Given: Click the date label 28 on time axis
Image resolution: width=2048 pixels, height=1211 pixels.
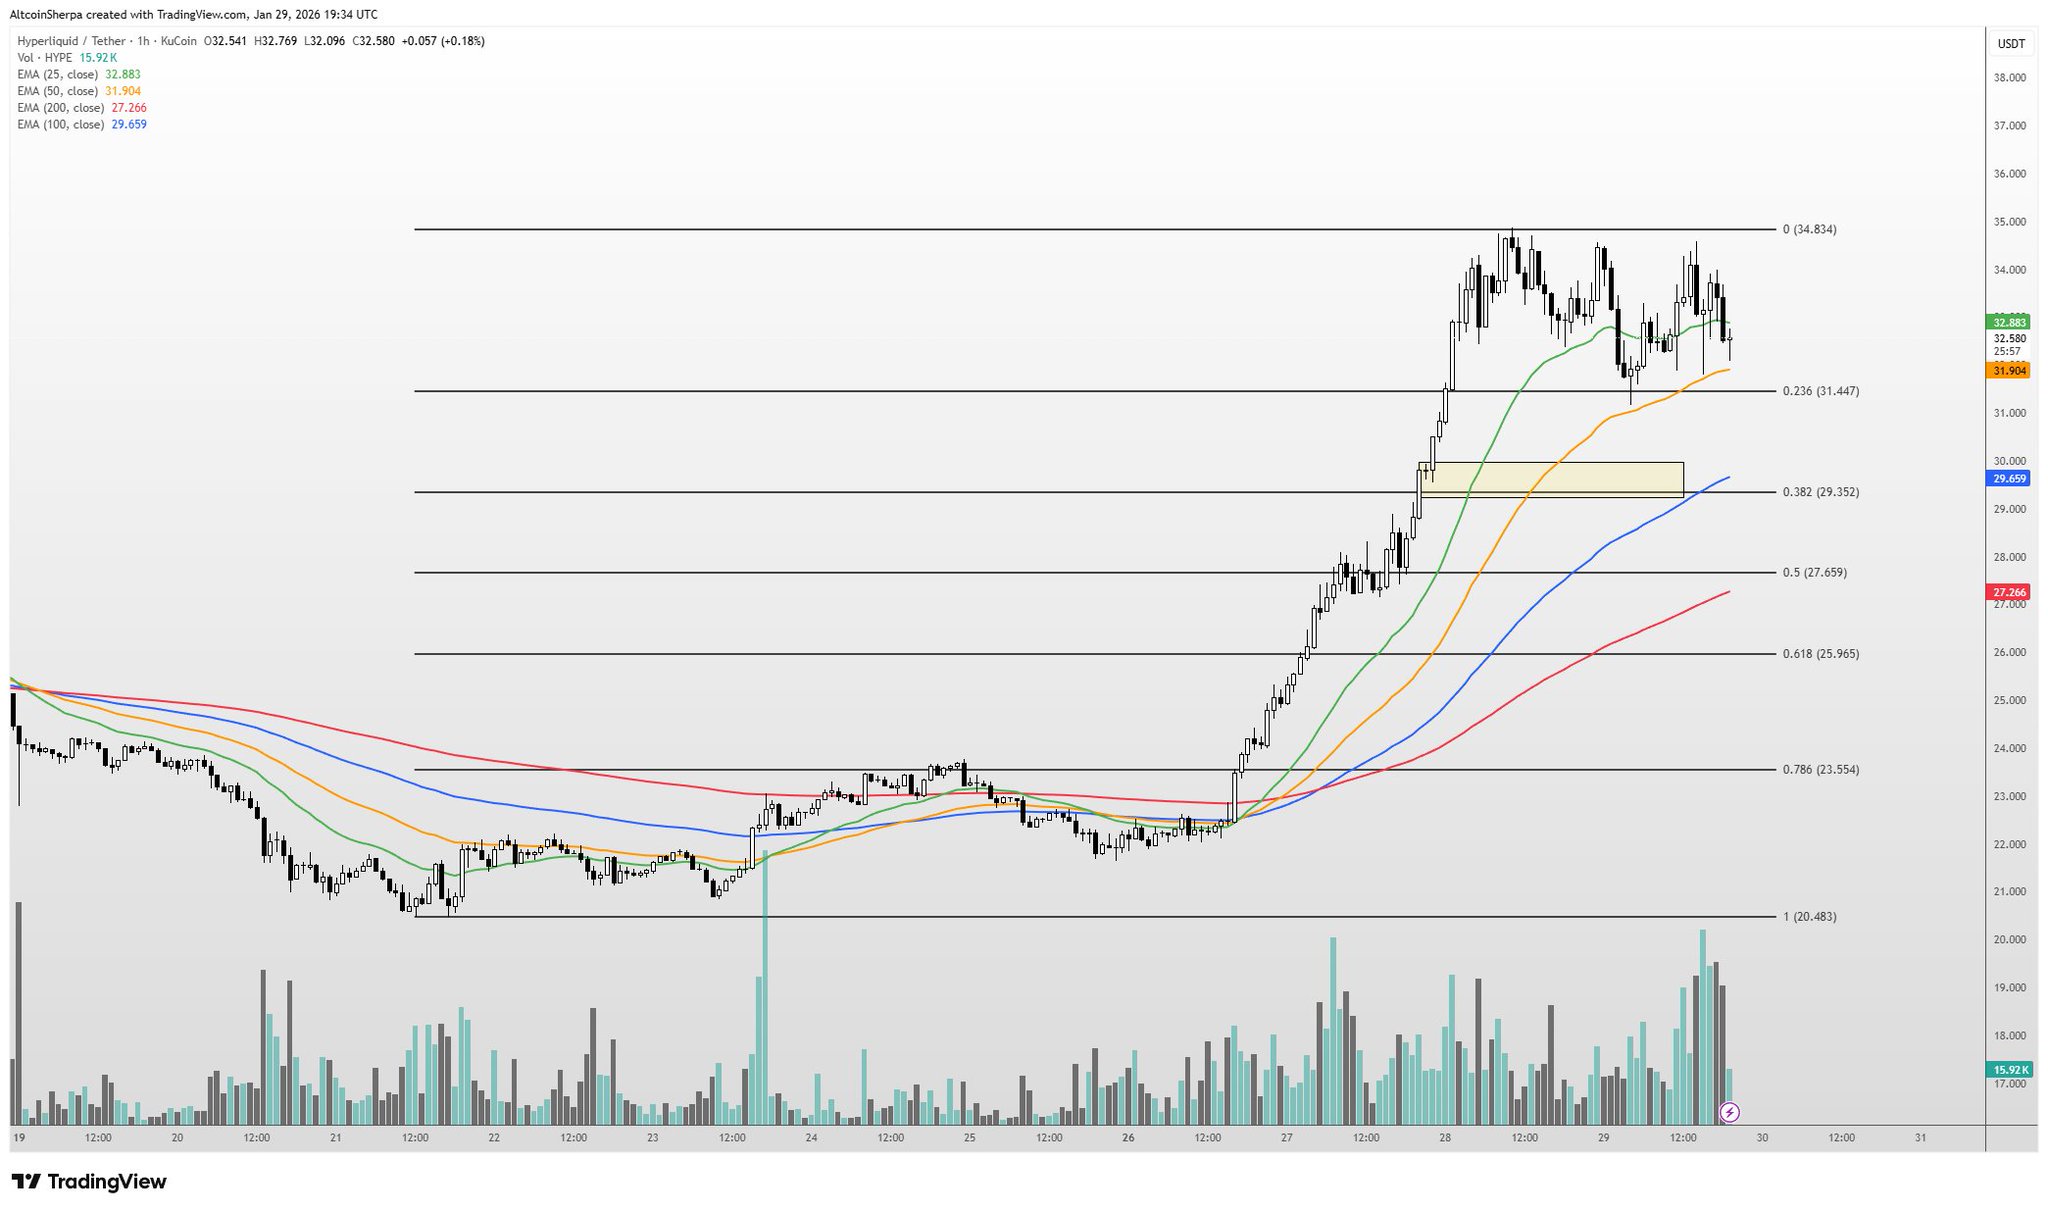Looking at the screenshot, I should [1445, 1138].
